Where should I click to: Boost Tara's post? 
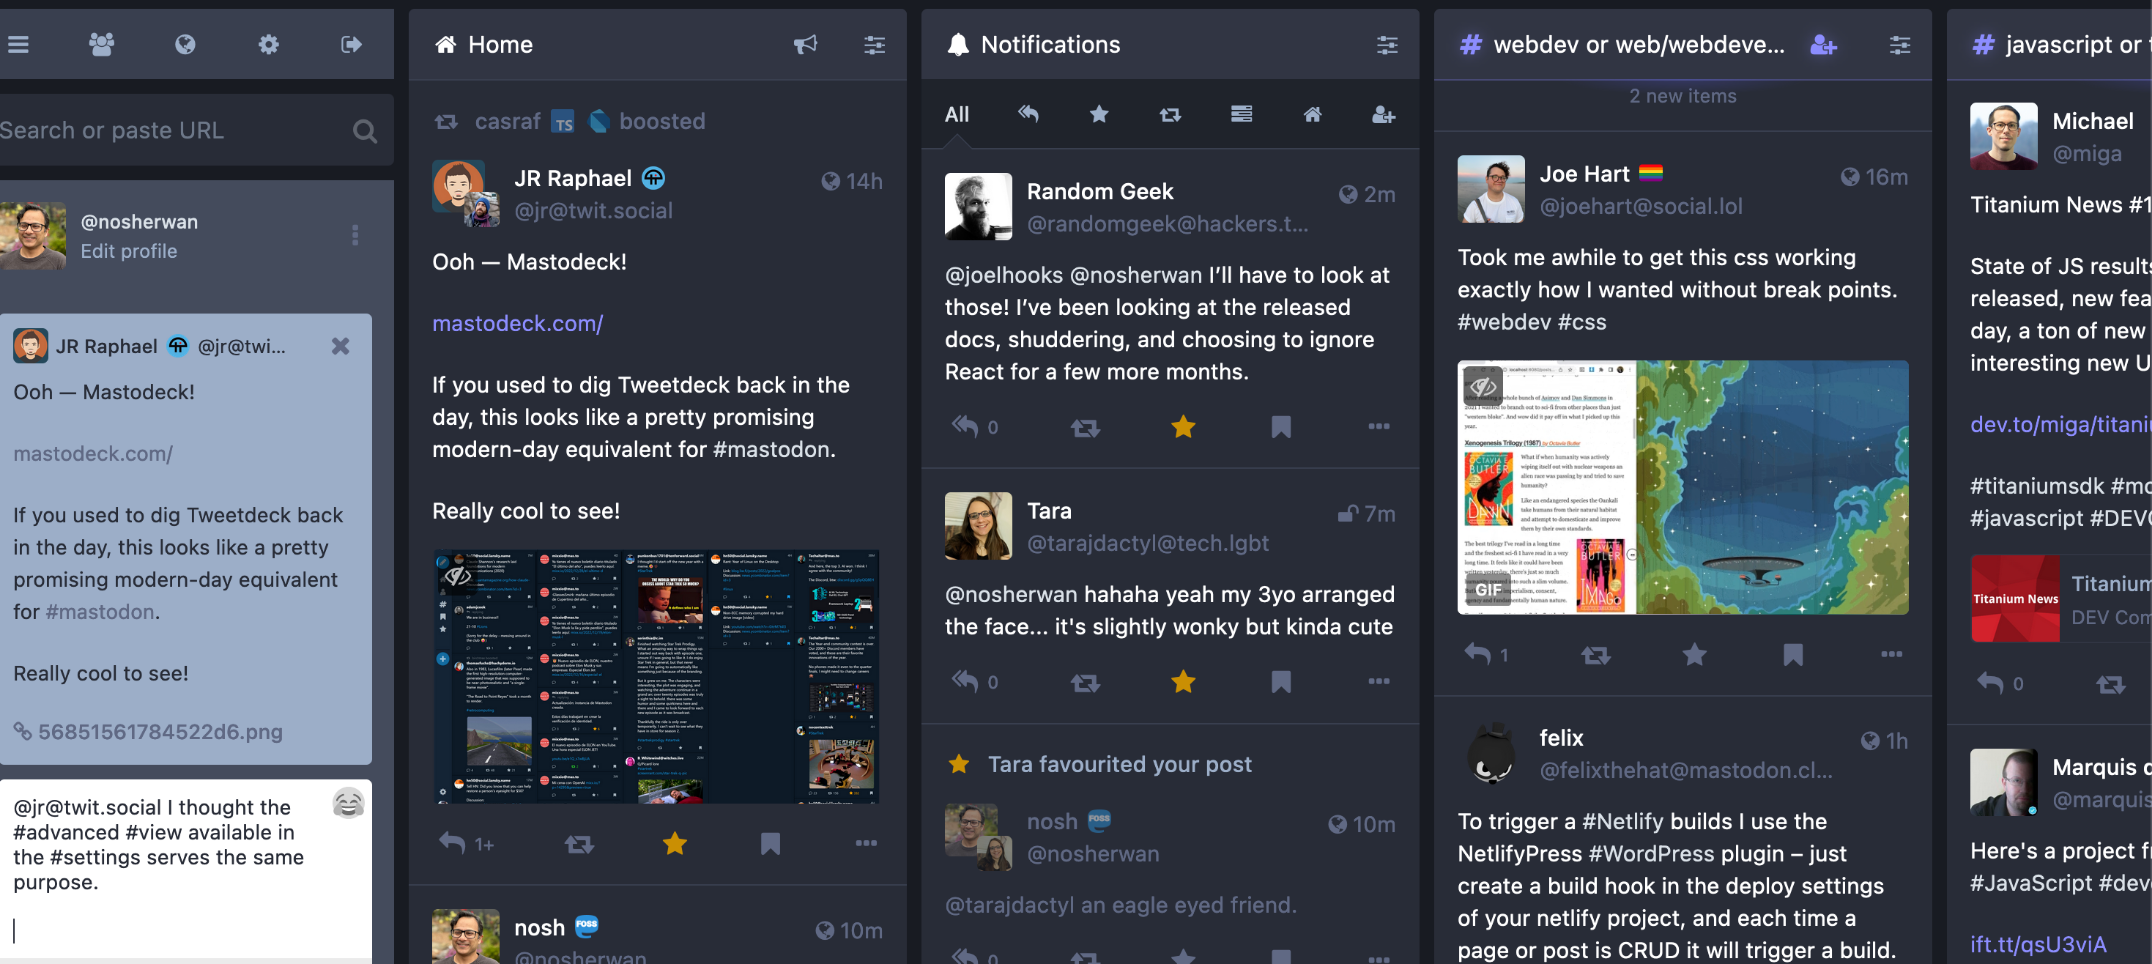pyautogui.click(x=1085, y=683)
